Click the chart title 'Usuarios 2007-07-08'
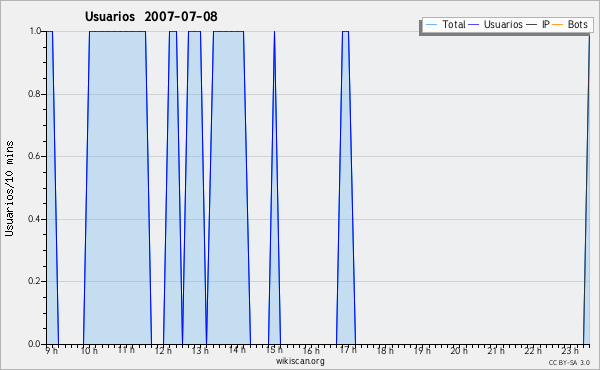 point(151,16)
